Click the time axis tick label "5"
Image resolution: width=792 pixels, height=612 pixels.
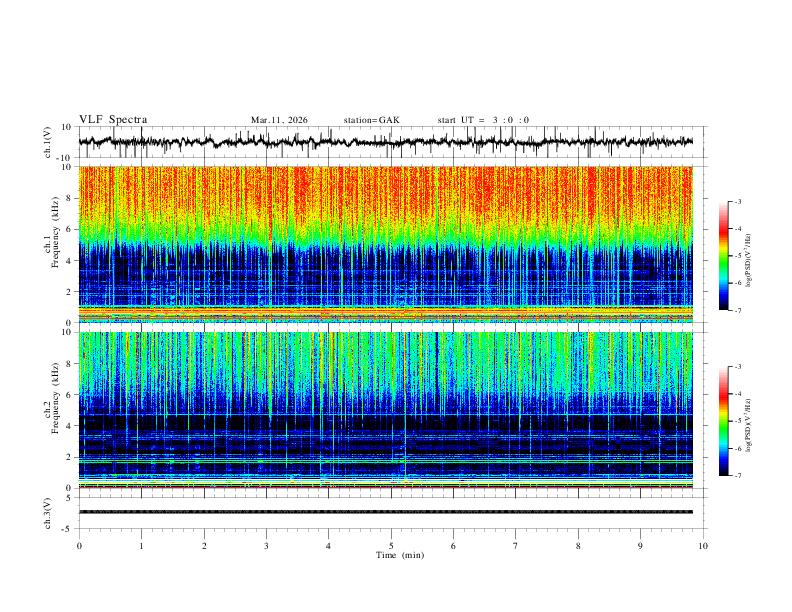click(391, 546)
